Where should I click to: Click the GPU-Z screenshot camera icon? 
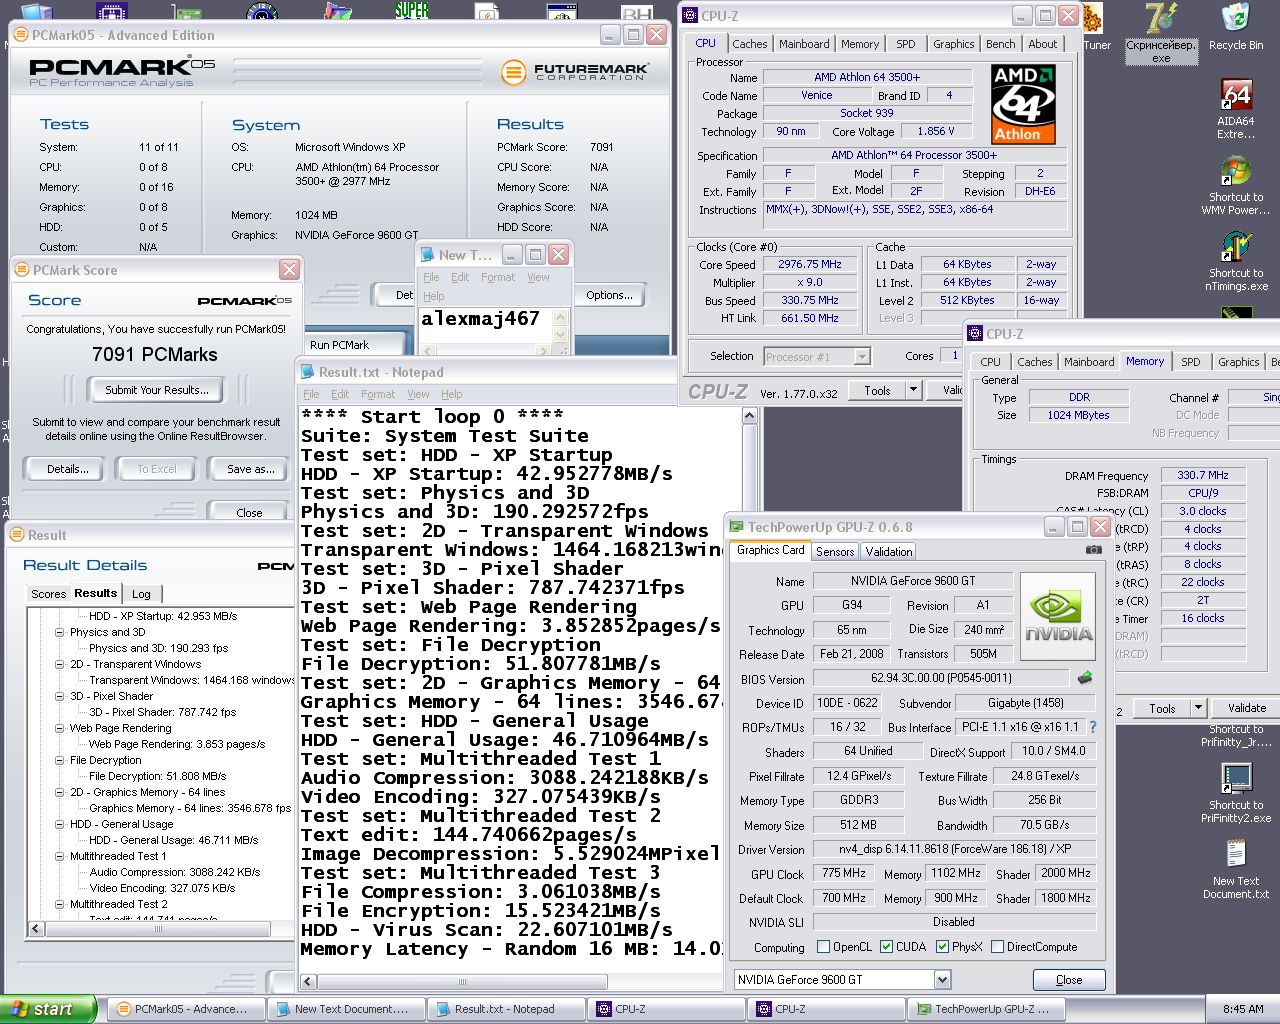click(1094, 549)
